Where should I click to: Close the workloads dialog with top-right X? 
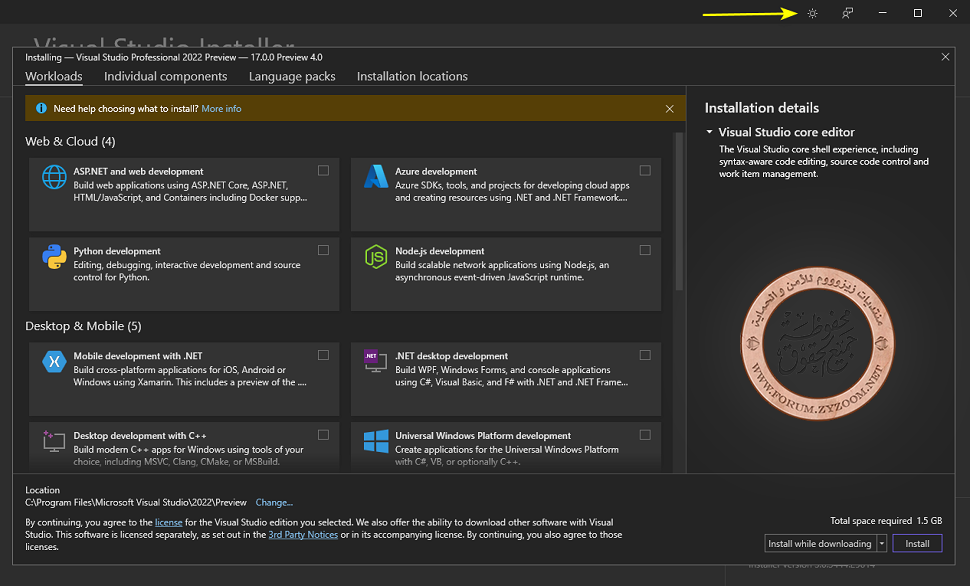(945, 57)
